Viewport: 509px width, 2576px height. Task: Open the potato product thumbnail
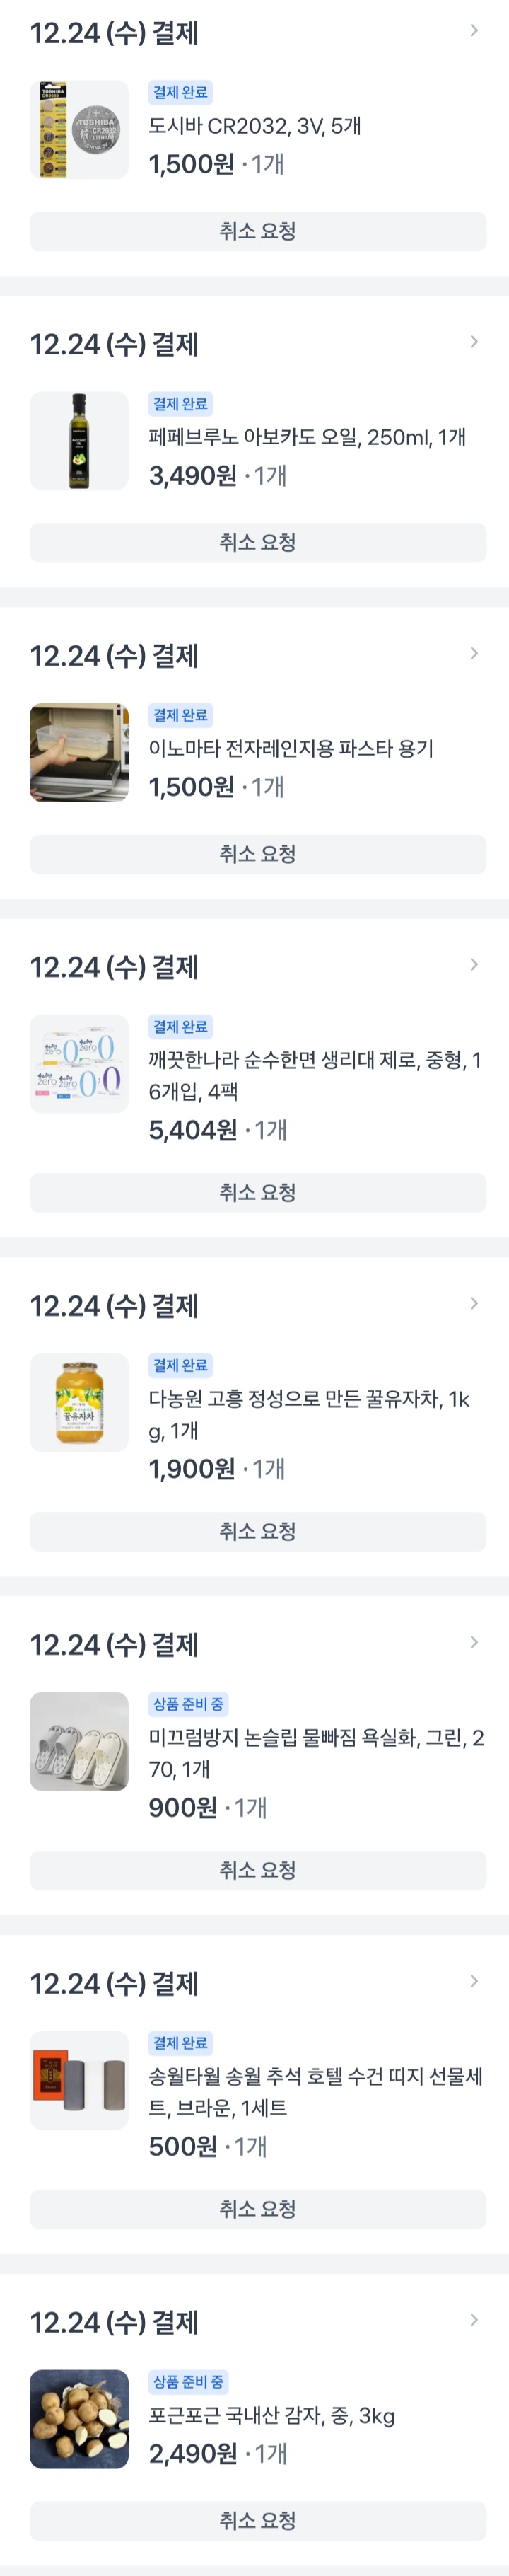click(x=79, y=2419)
